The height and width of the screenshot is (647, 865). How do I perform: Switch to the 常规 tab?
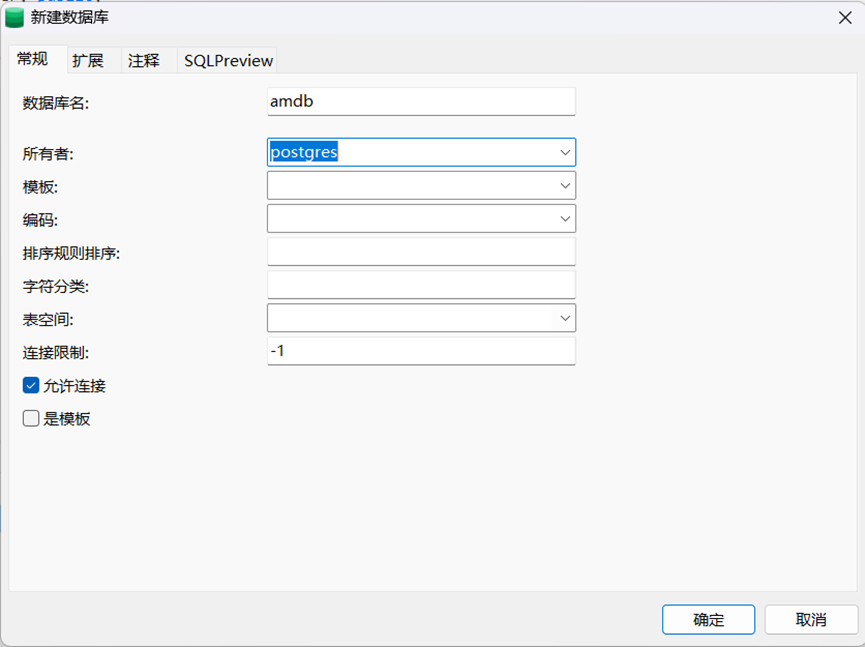(x=32, y=60)
